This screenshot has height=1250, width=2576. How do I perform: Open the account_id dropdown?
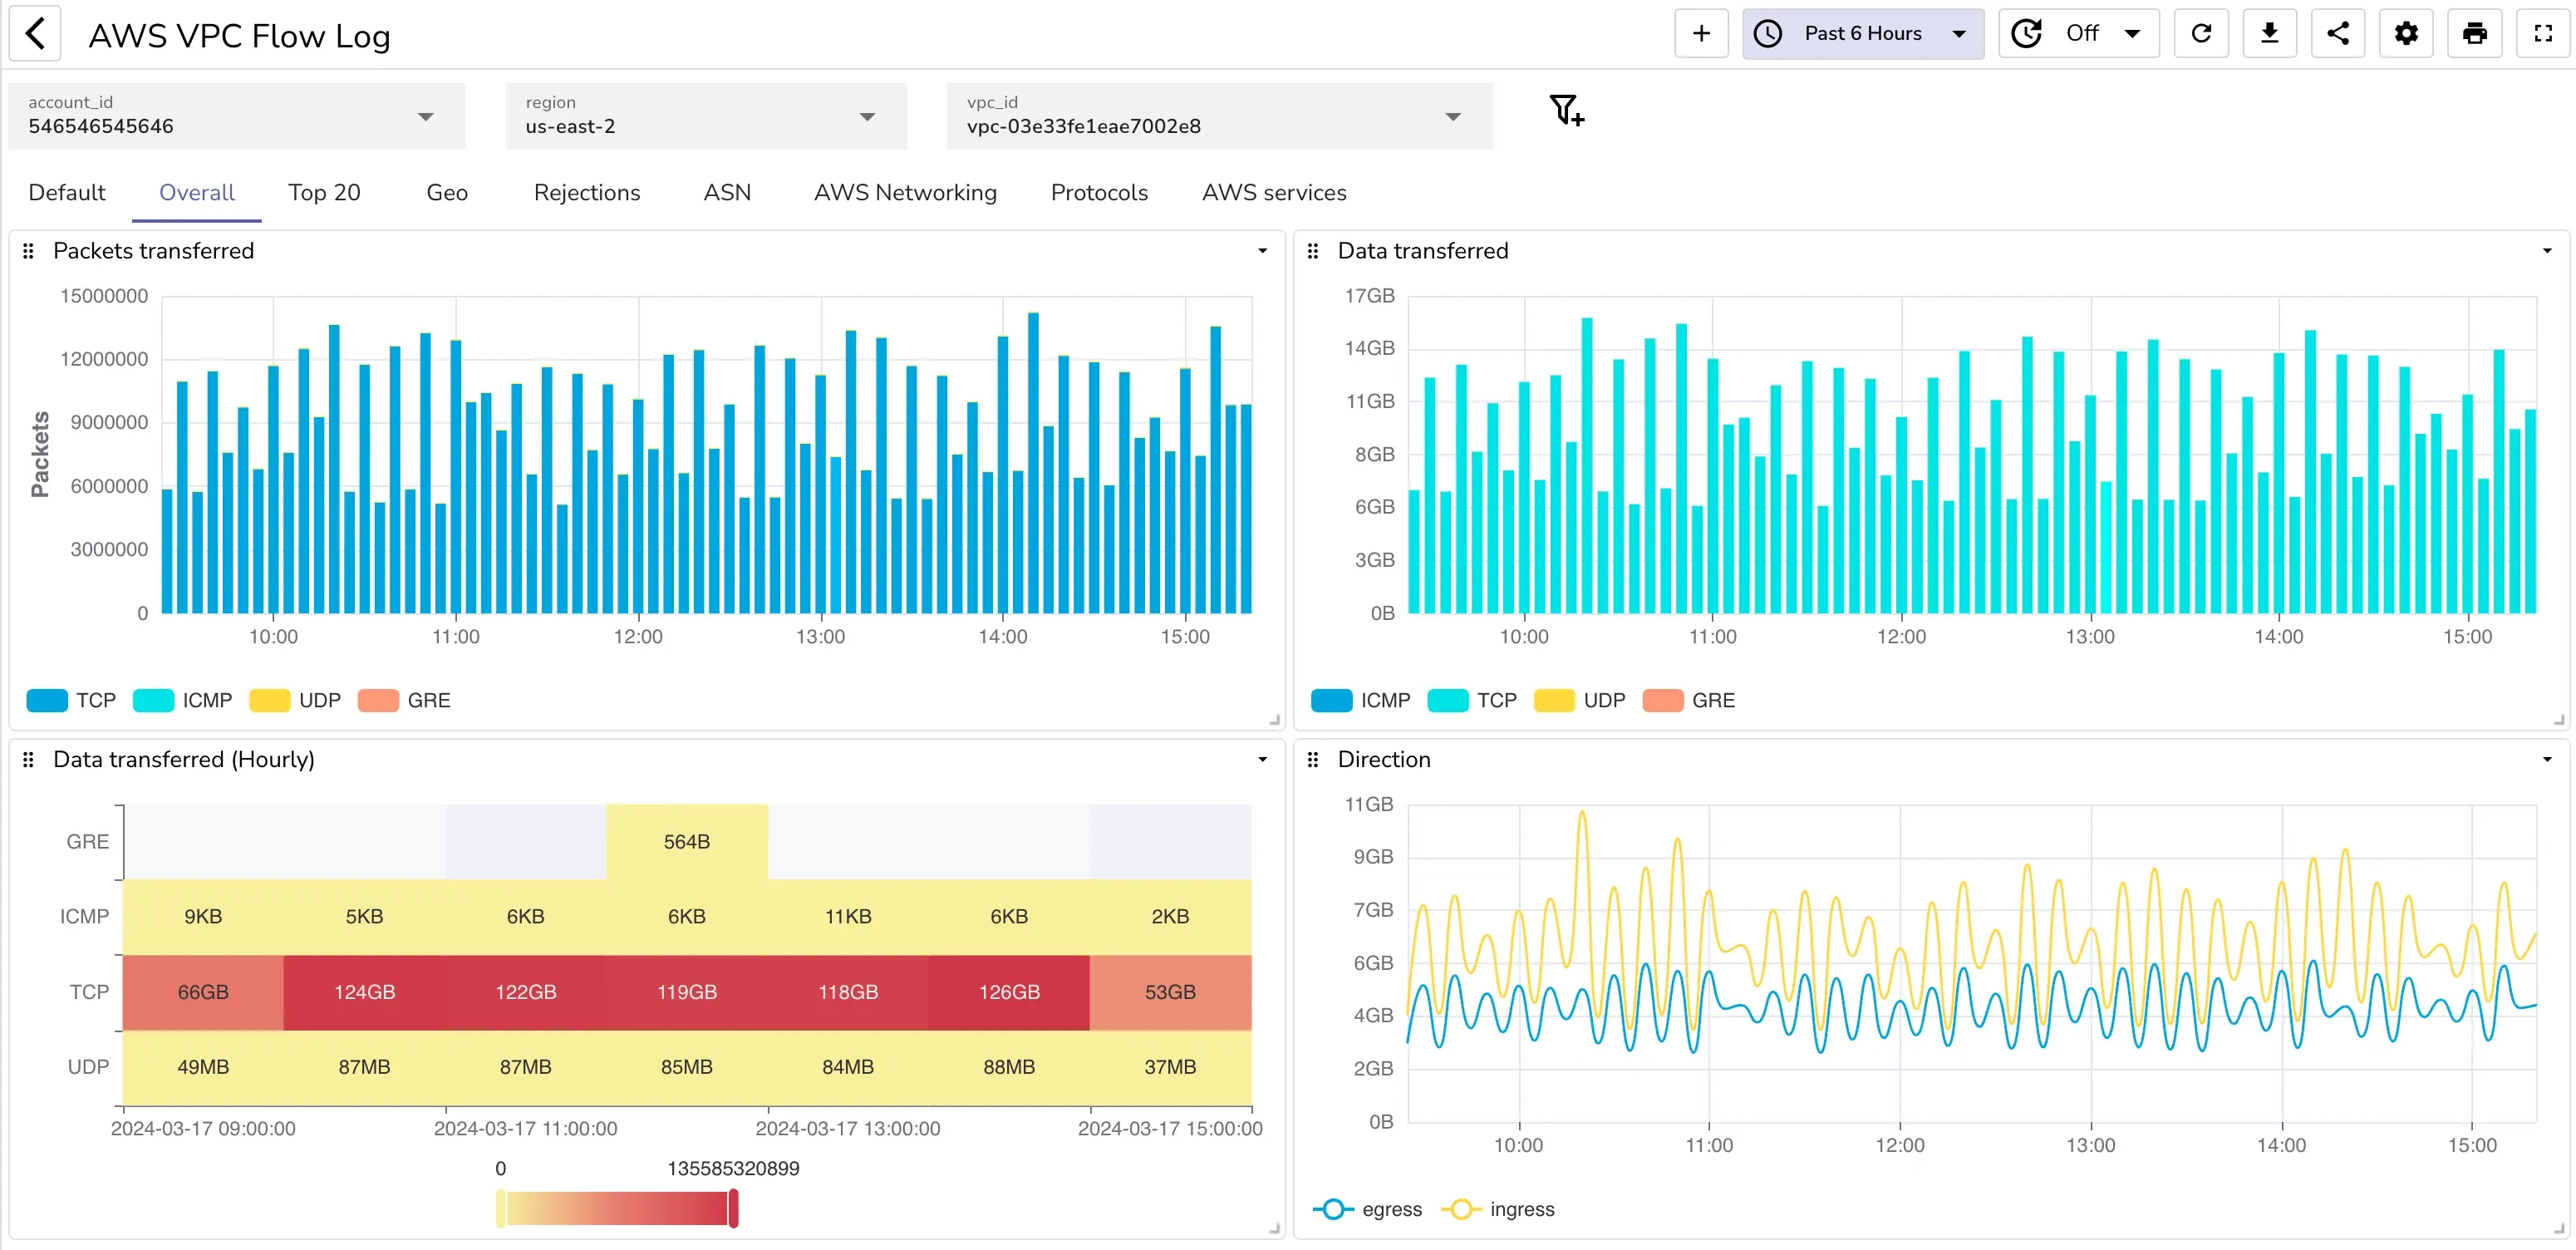coord(426,116)
